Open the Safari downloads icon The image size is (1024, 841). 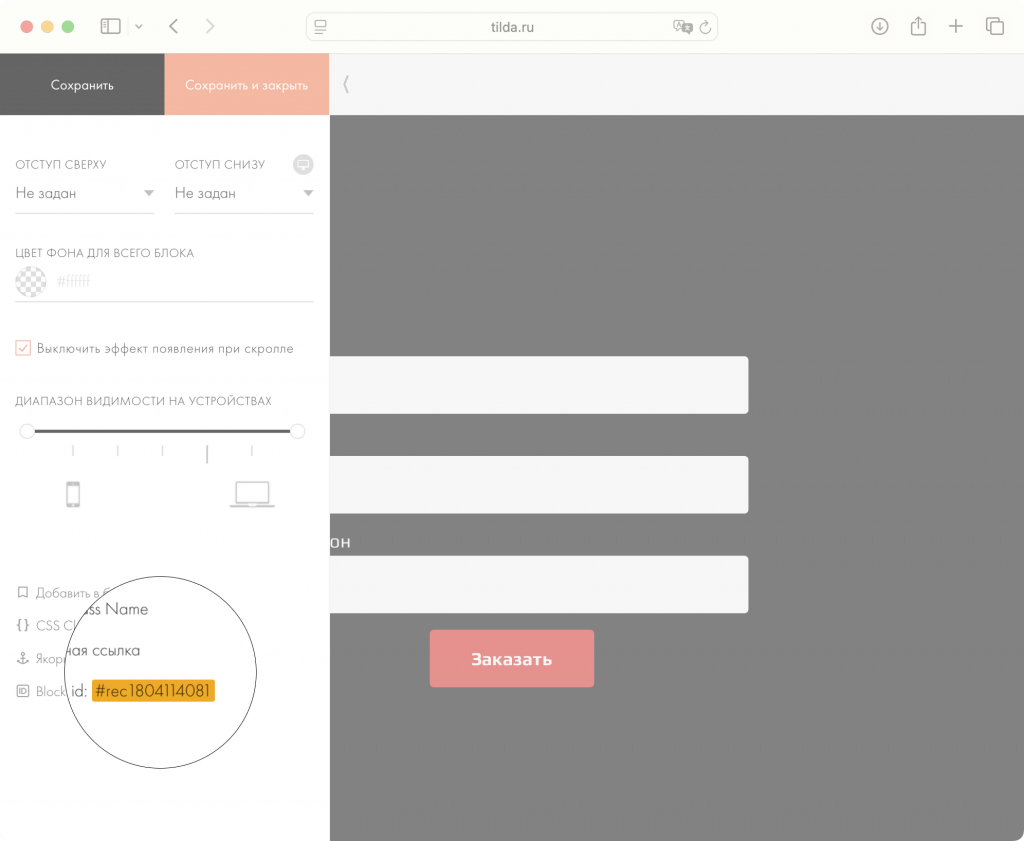click(880, 27)
